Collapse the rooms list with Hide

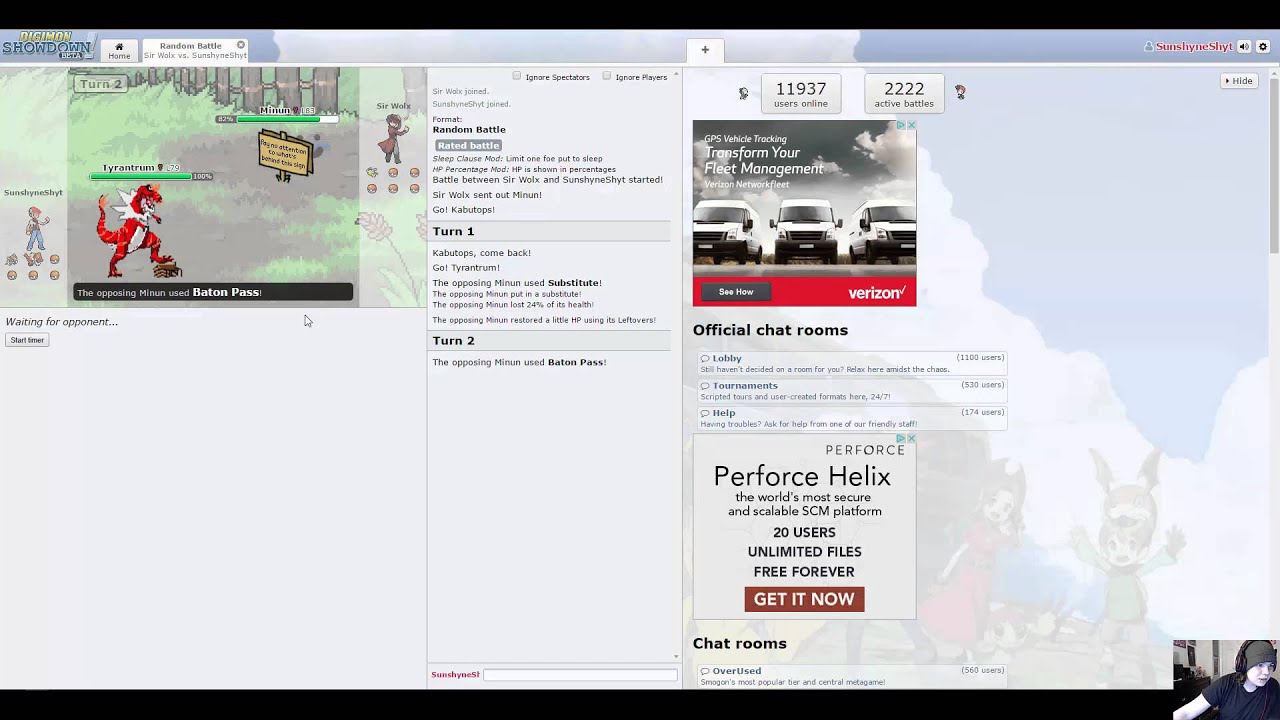point(1238,80)
